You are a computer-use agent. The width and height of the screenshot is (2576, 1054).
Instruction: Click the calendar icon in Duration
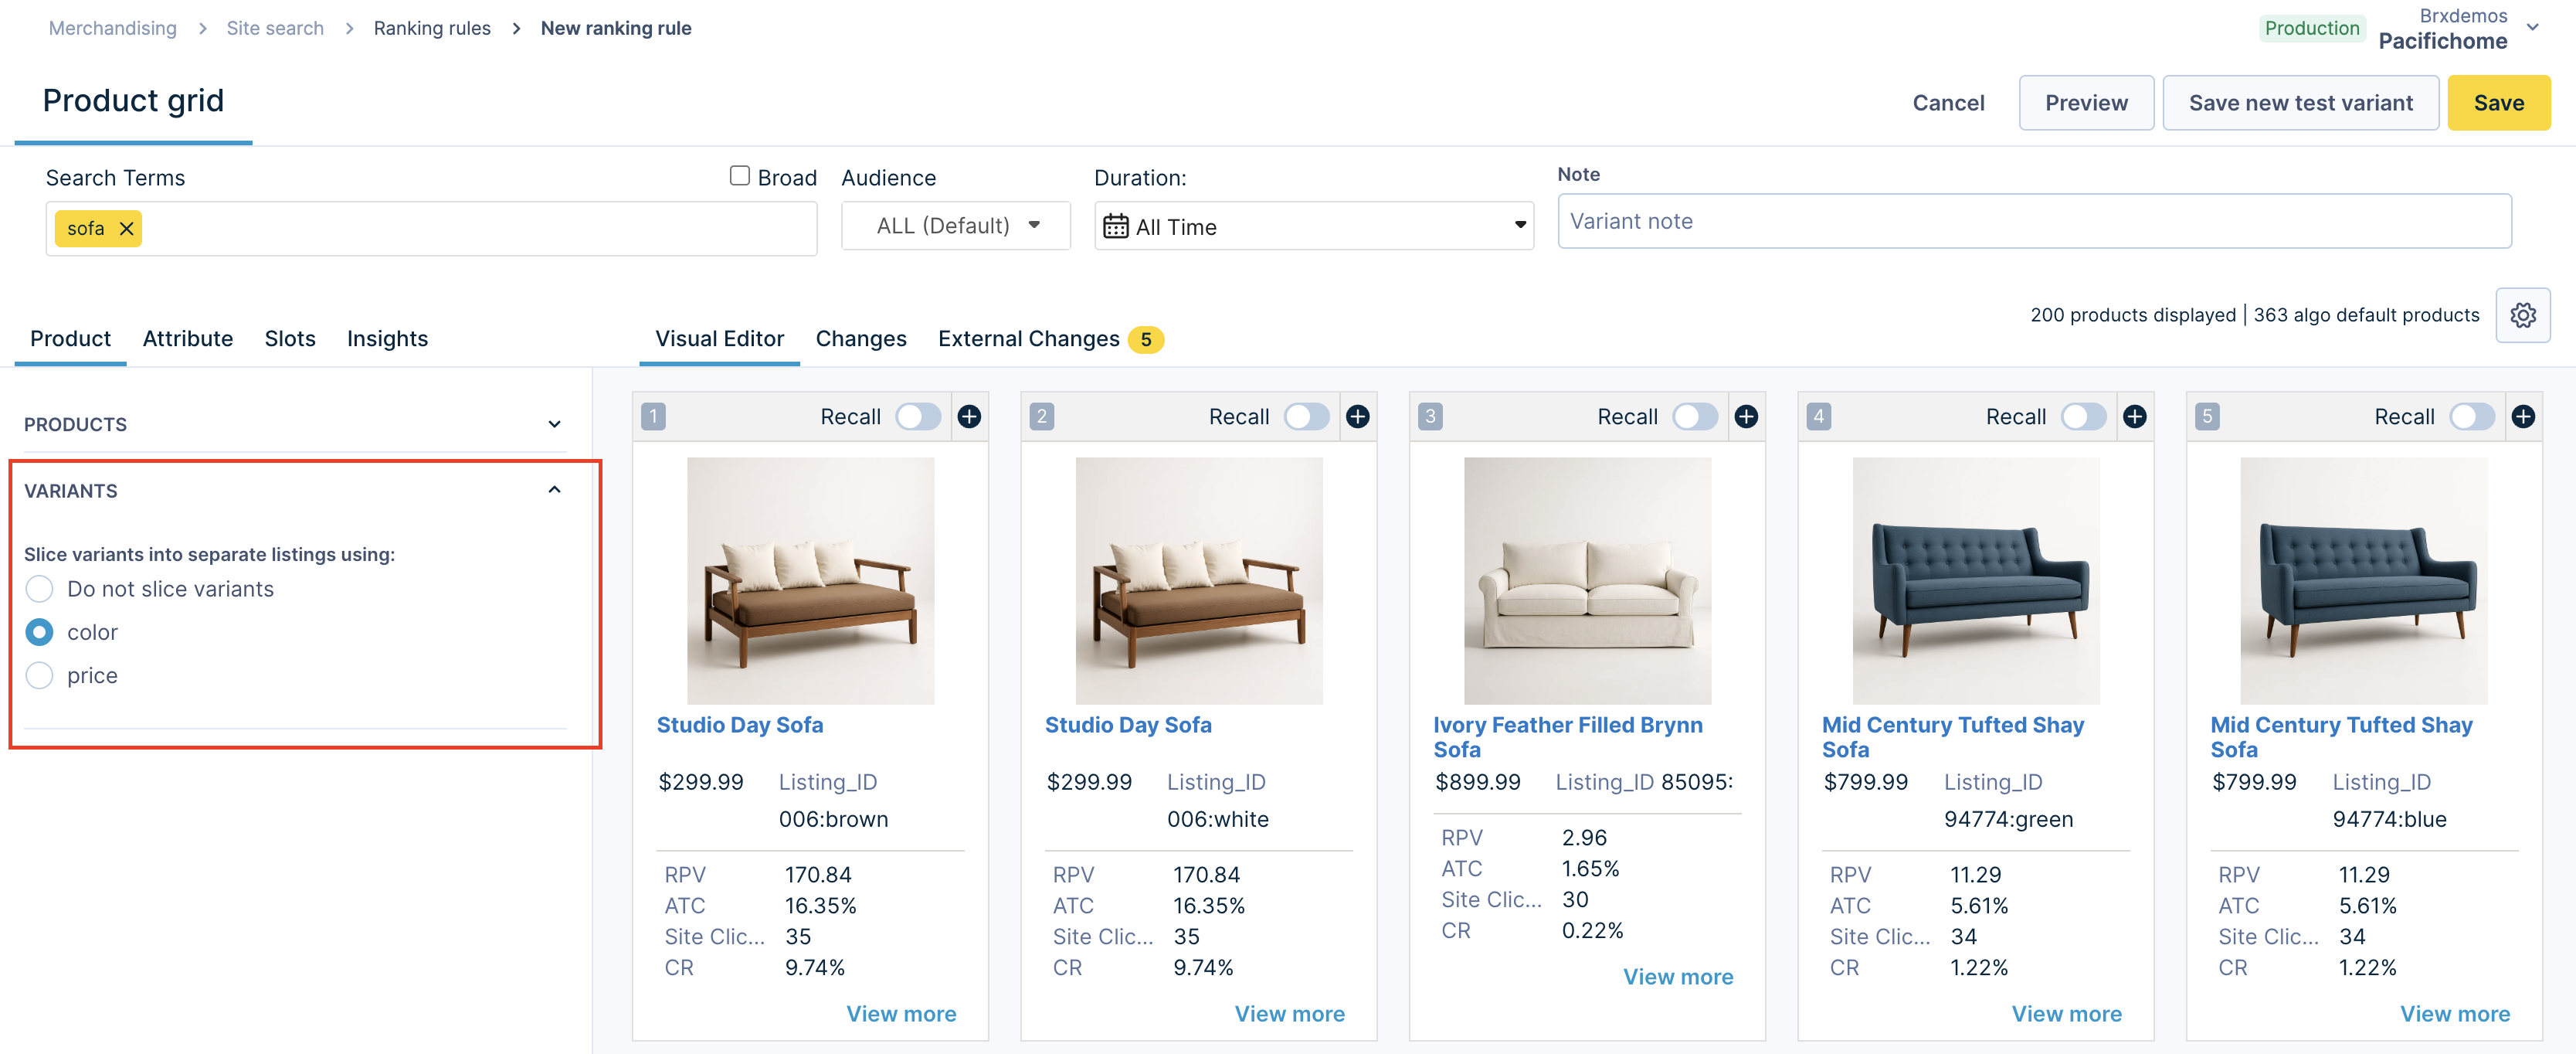point(1115,227)
